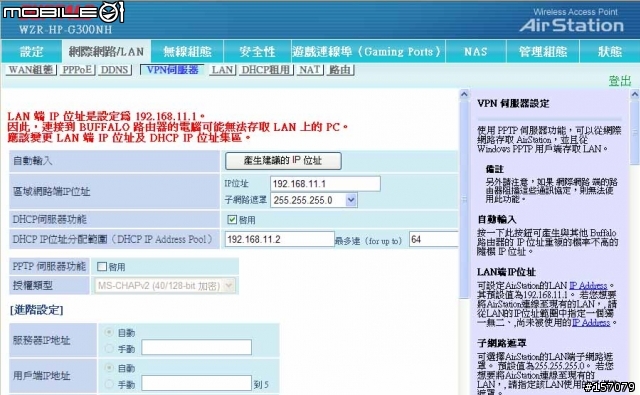Click the LAN IP位址 field 192.168.11.1
Viewport: 640px width, 395px height.
pos(325,184)
